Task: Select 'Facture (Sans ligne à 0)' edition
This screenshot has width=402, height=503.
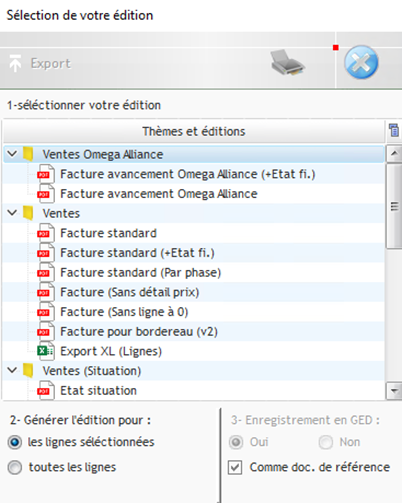Action: [x=124, y=312]
